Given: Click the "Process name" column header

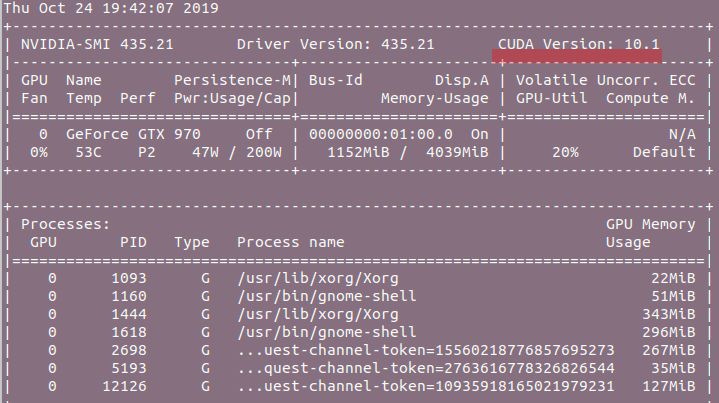Looking at the screenshot, I should click(291, 242).
